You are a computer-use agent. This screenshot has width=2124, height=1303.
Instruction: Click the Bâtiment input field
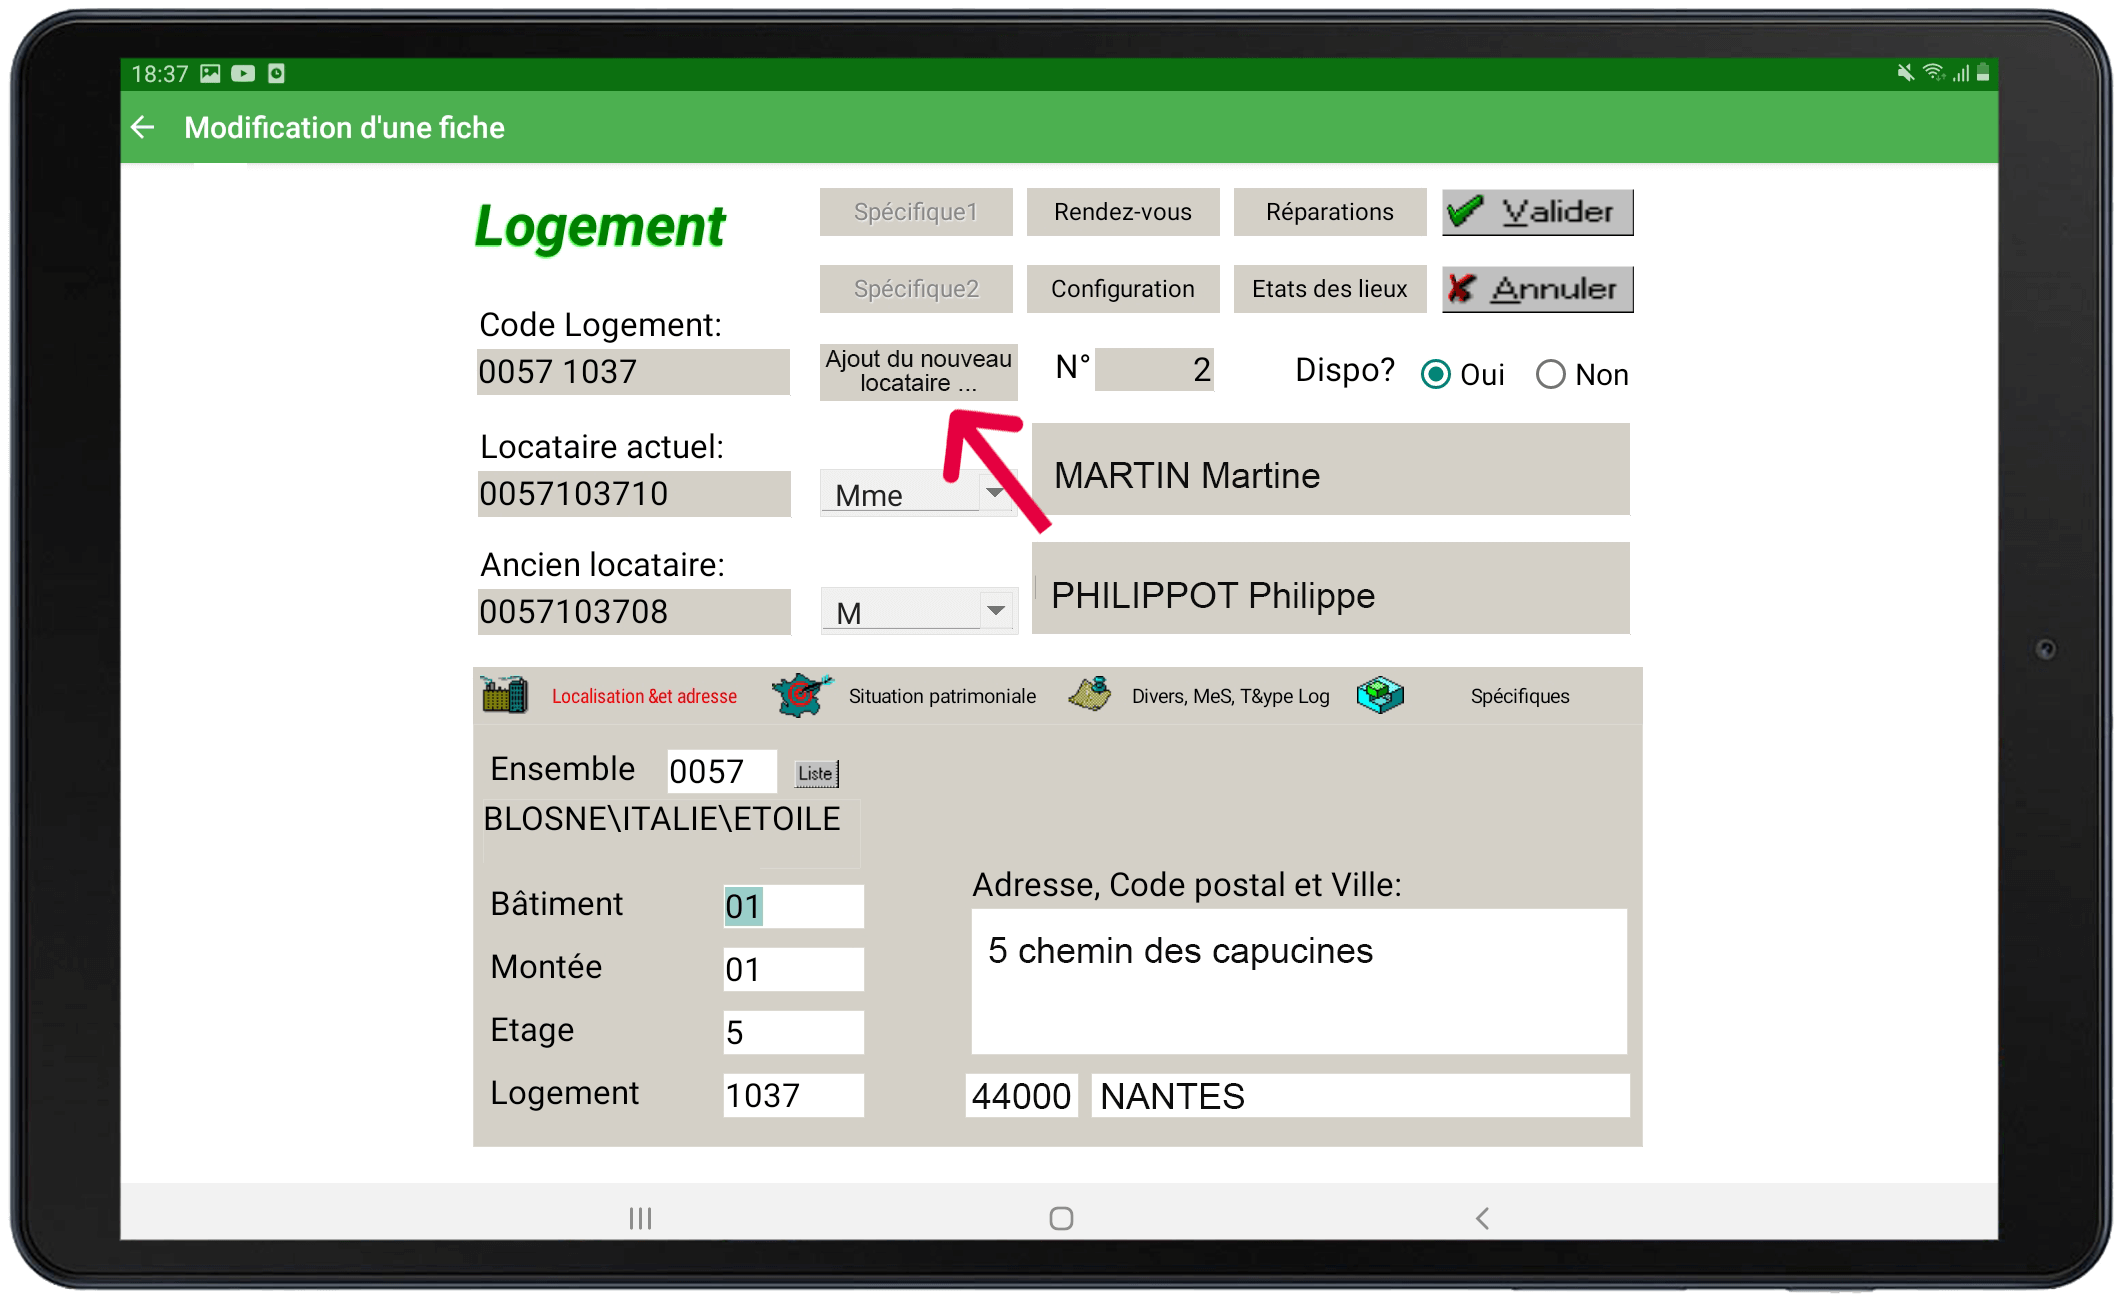(793, 906)
